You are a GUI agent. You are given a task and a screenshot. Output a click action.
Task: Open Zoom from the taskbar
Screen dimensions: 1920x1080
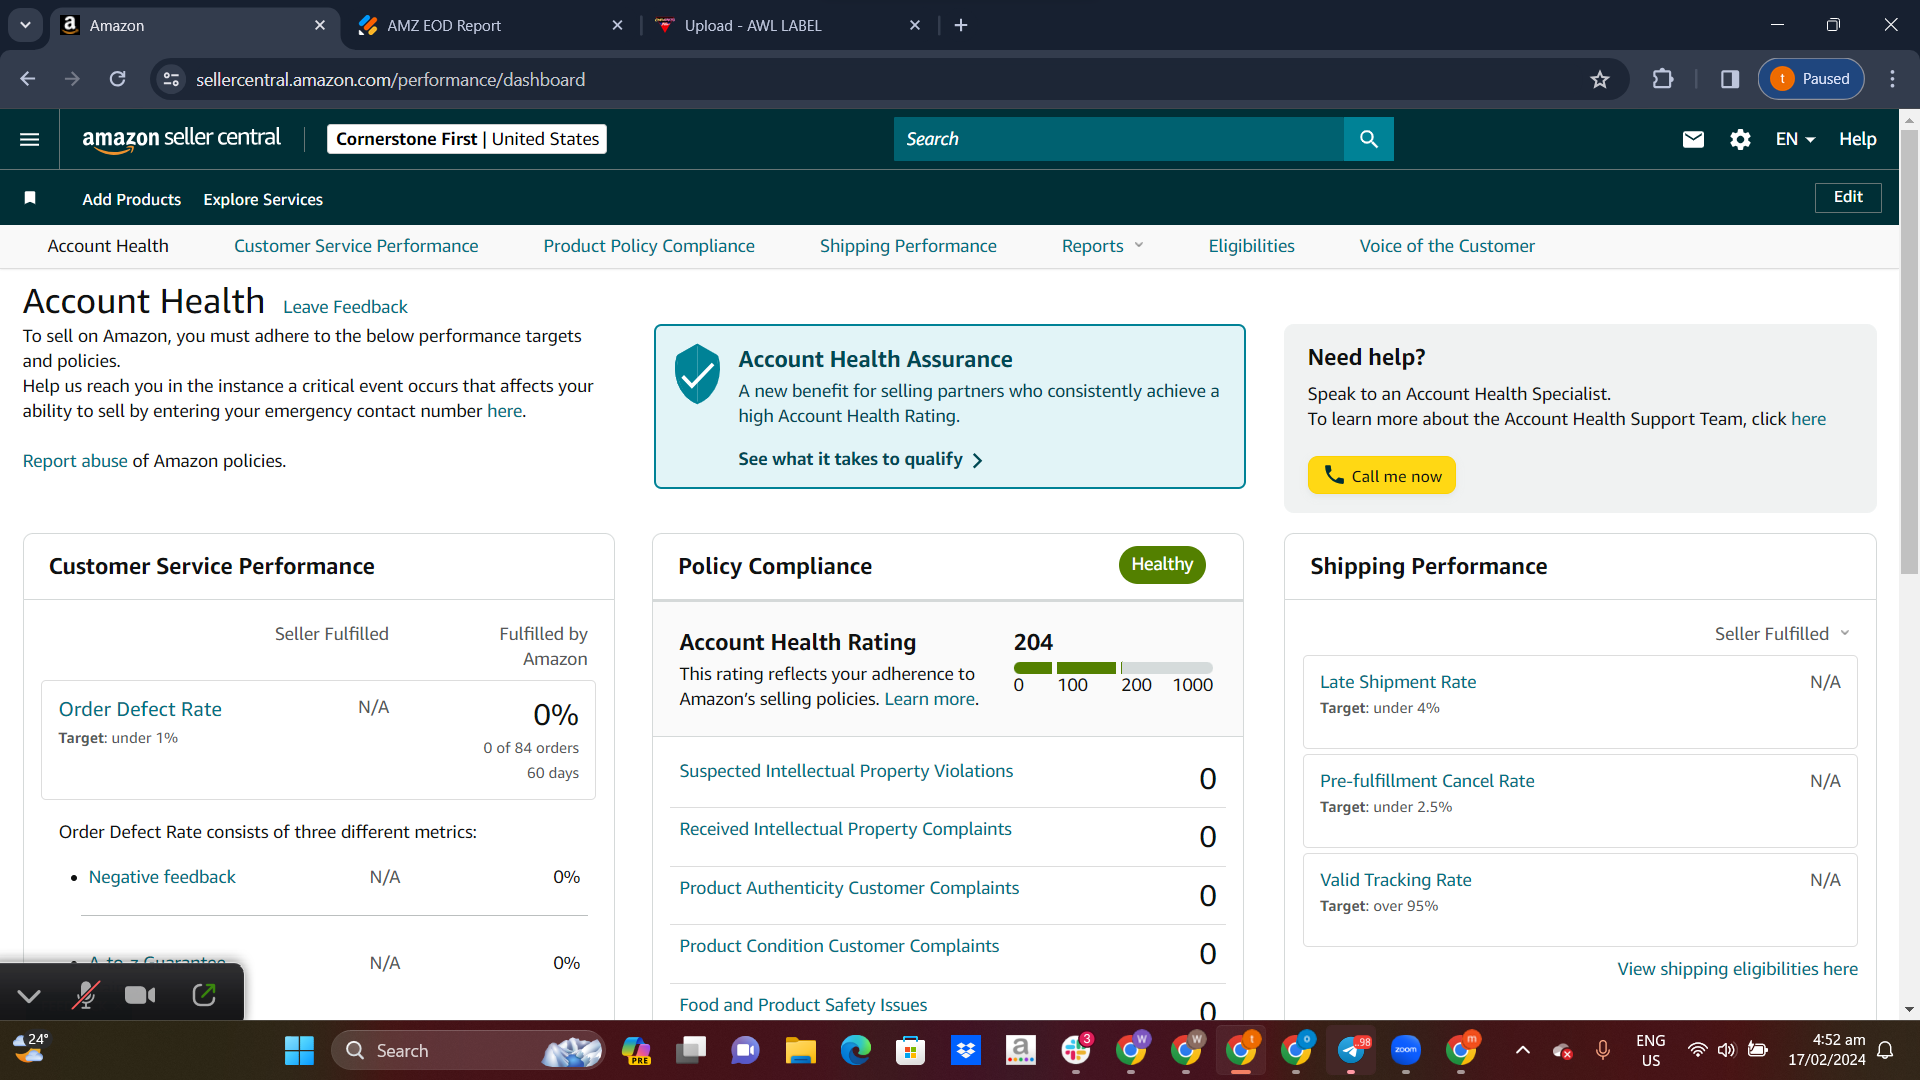point(1406,1050)
